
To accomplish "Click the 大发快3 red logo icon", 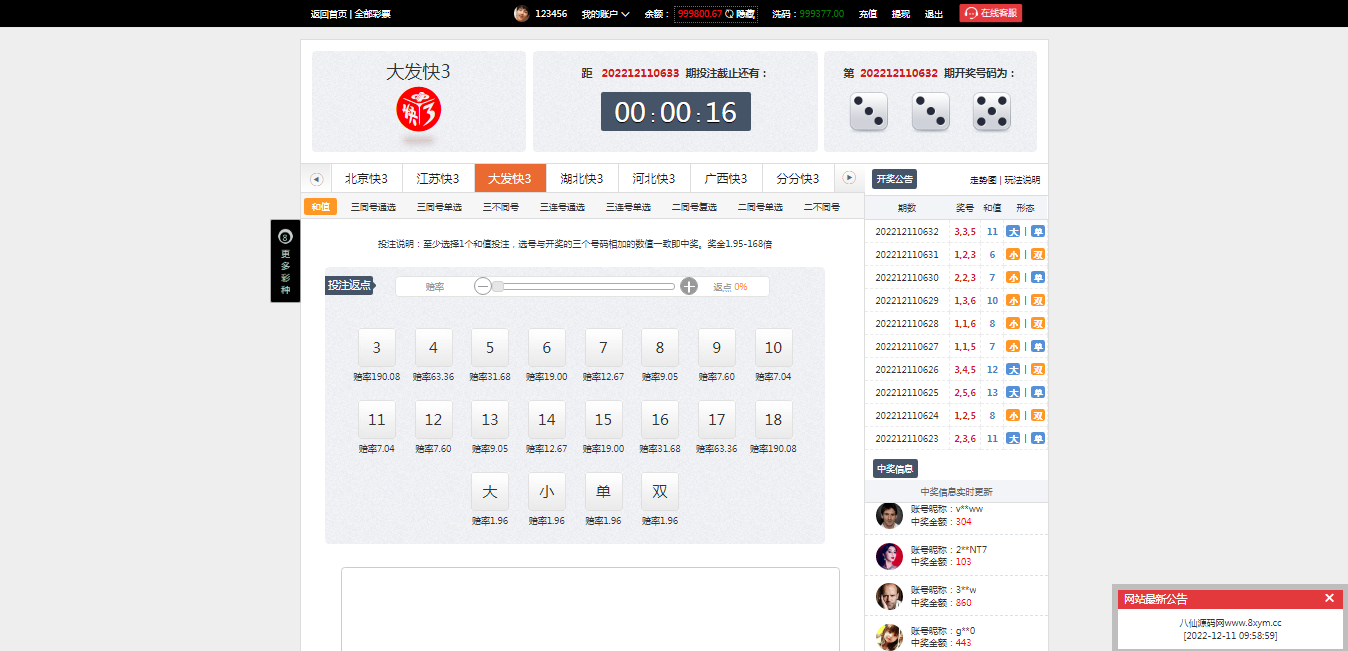I will click(x=418, y=110).
